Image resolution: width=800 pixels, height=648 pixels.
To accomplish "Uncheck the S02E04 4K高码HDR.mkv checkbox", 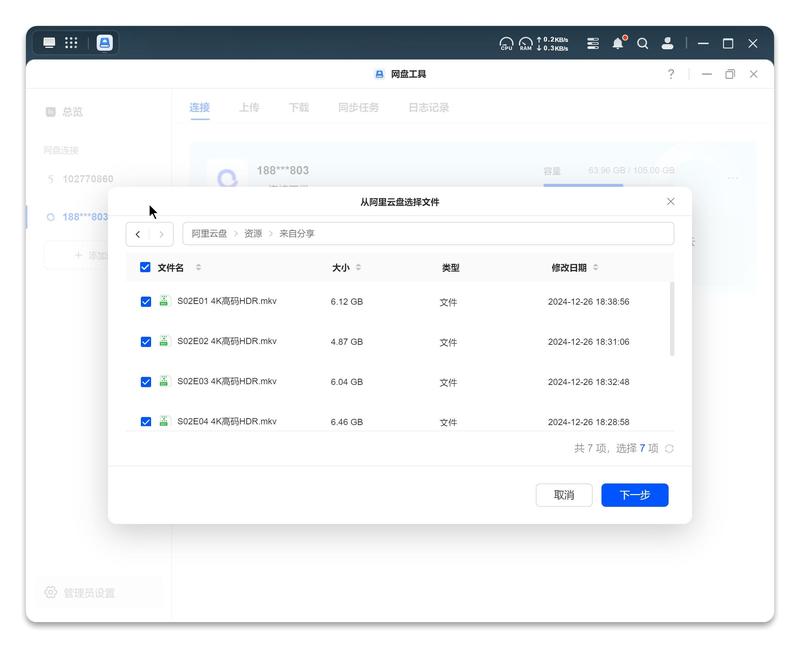I will point(146,421).
